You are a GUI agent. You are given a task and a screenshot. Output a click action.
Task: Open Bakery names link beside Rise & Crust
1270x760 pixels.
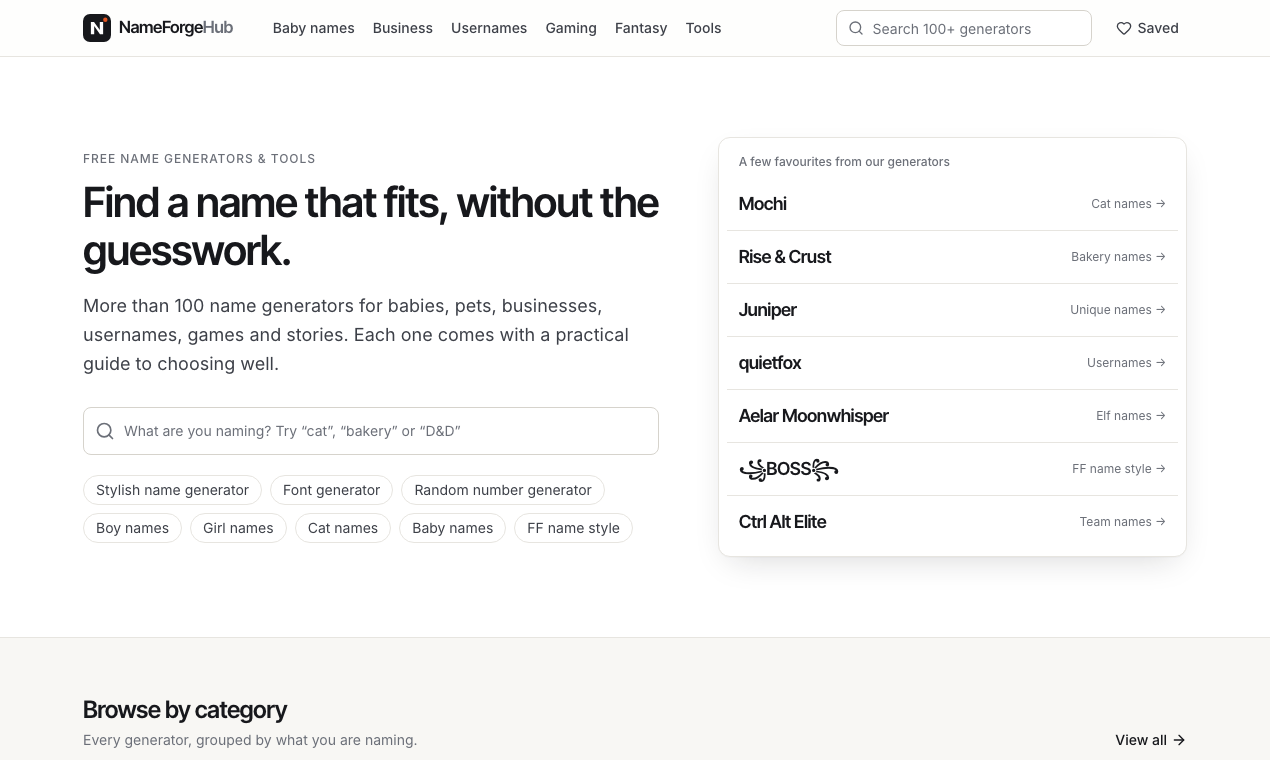coord(1118,257)
